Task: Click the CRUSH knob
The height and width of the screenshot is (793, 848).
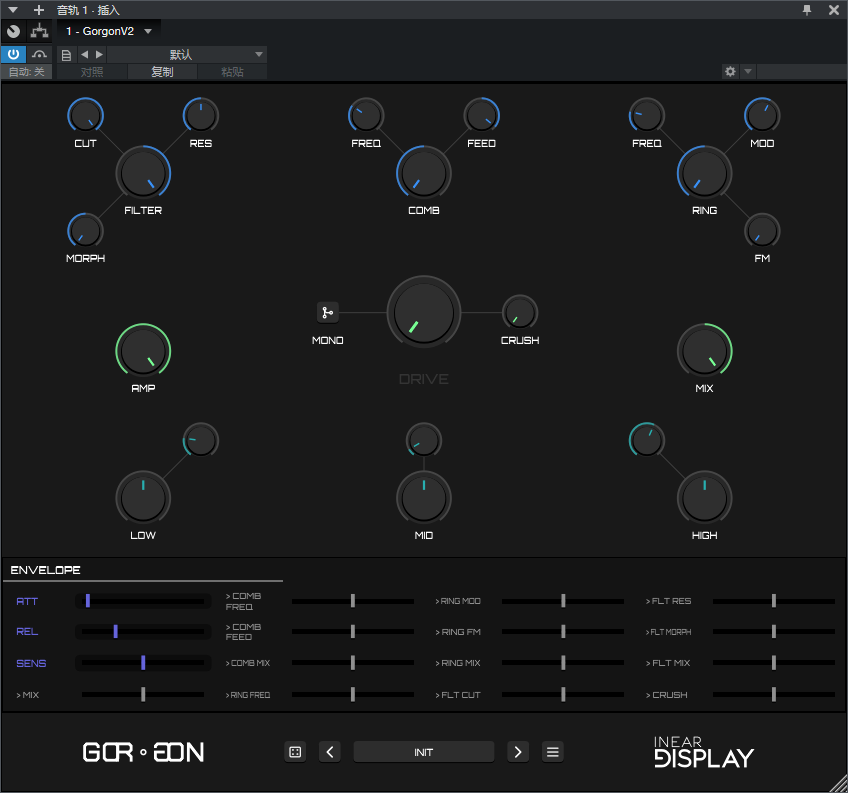Action: point(520,313)
